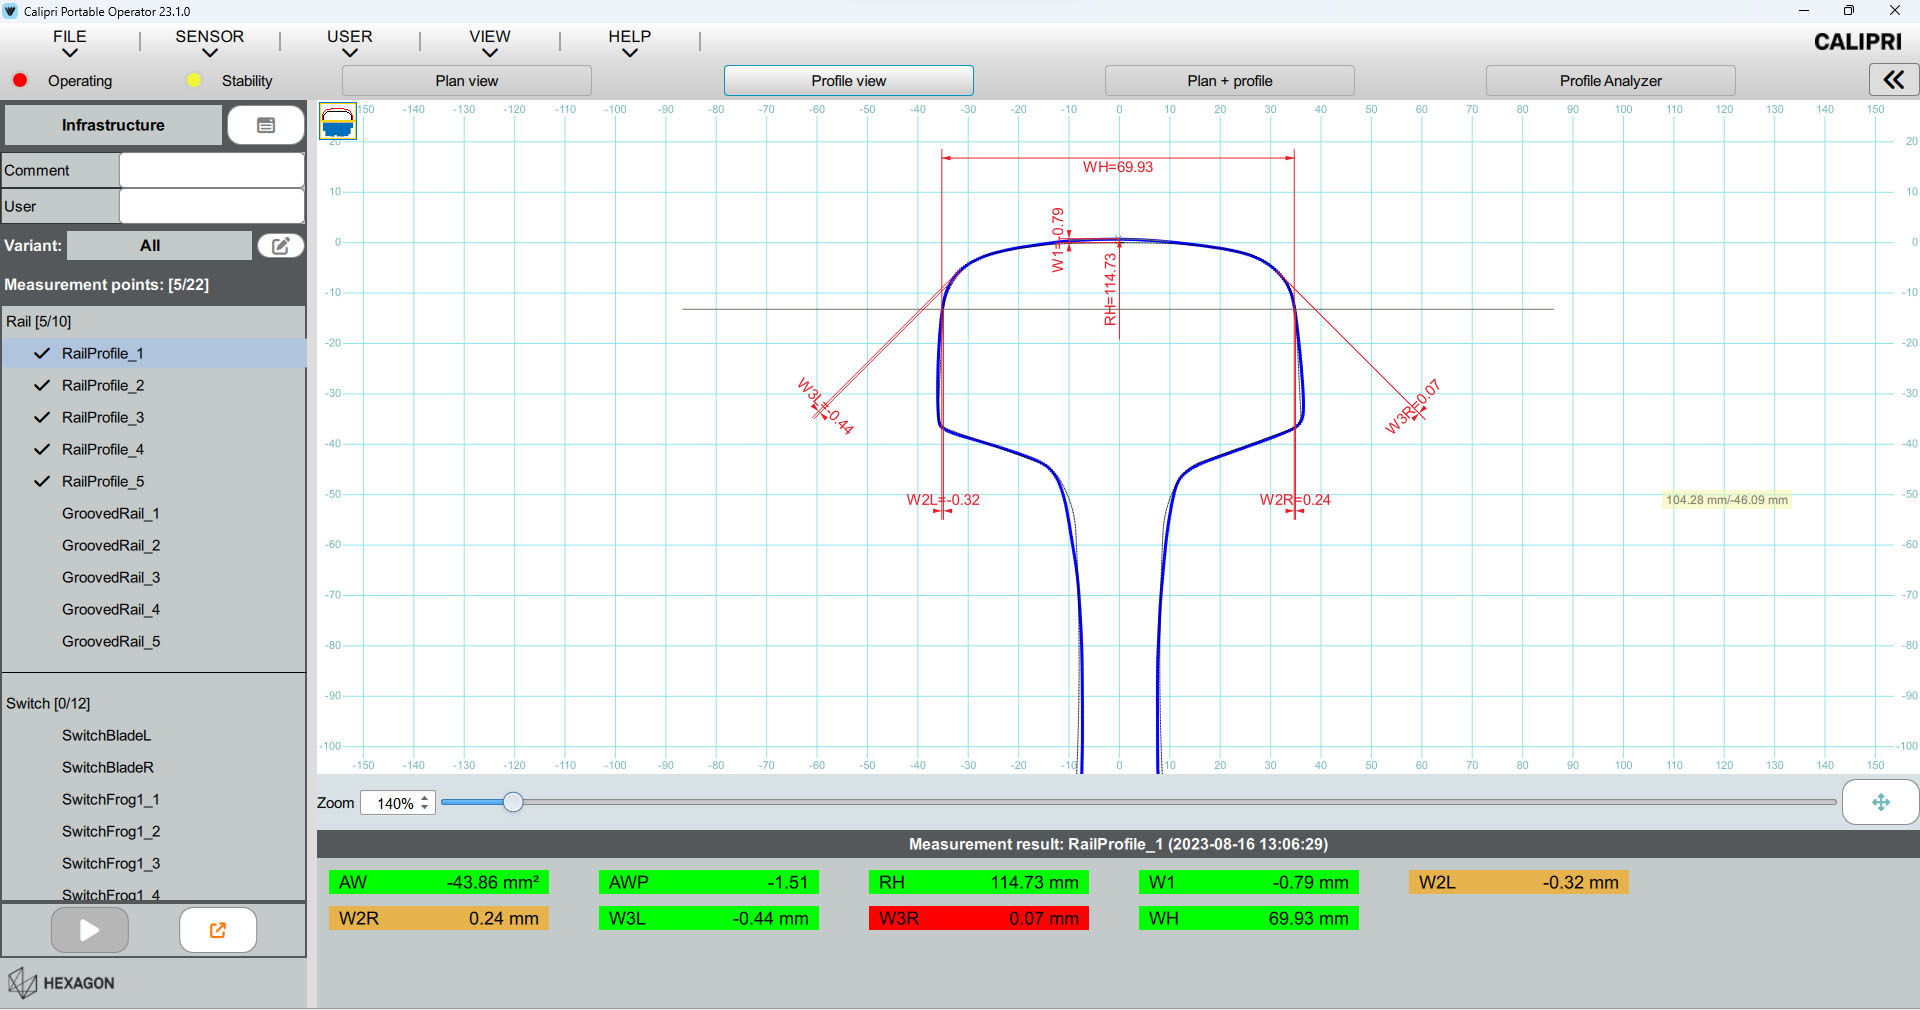Image resolution: width=1920 pixels, height=1010 pixels.
Task: Click the Calipri app icon in title bar
Action: pos(11,11)
